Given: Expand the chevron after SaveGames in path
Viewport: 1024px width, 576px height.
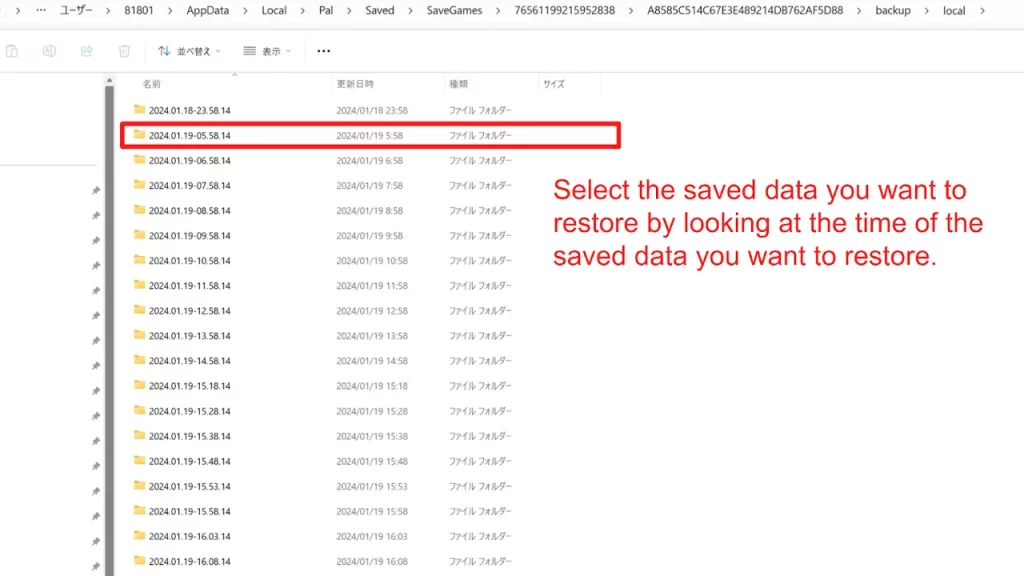Looking at the screenshot, I should (498, 10).
